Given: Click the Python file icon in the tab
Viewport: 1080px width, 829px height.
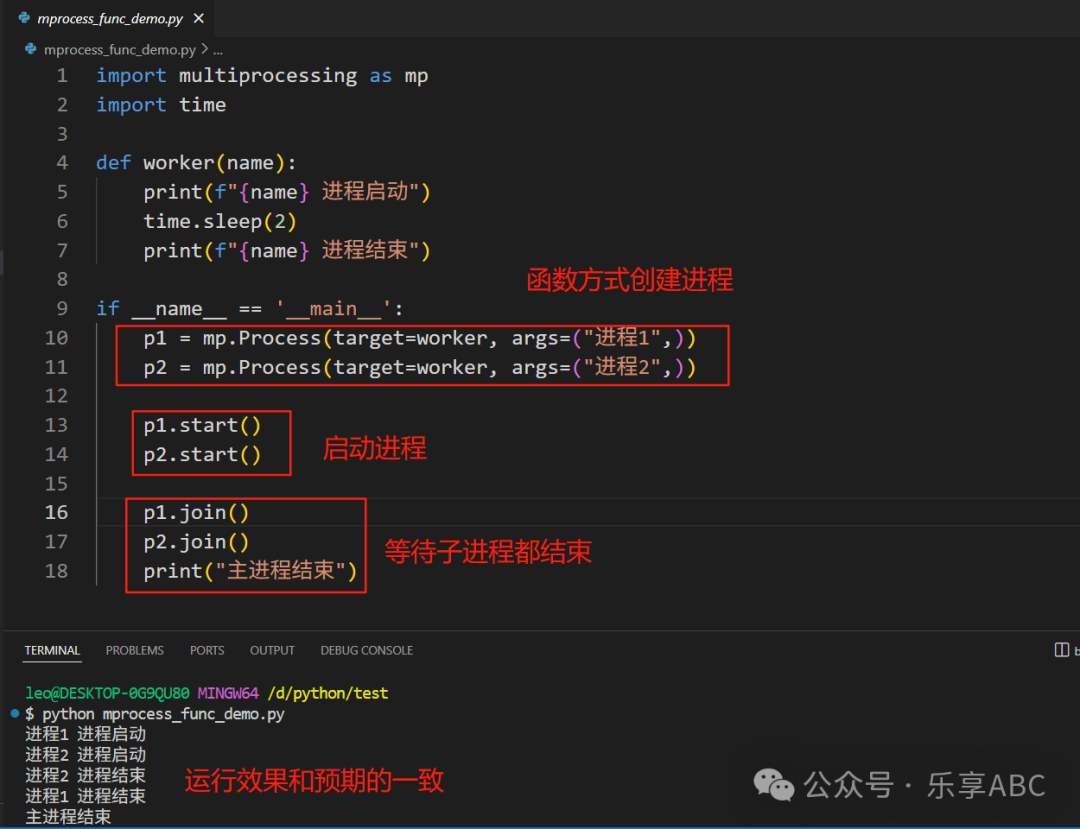Looking at the screenshot, I should (x=24, y=19).
